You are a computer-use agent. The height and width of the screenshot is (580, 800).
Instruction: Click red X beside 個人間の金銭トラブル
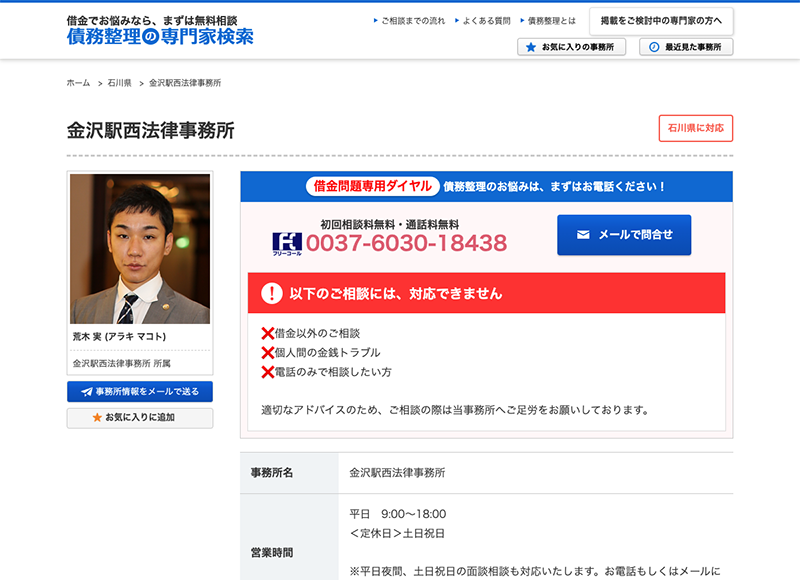267,353
